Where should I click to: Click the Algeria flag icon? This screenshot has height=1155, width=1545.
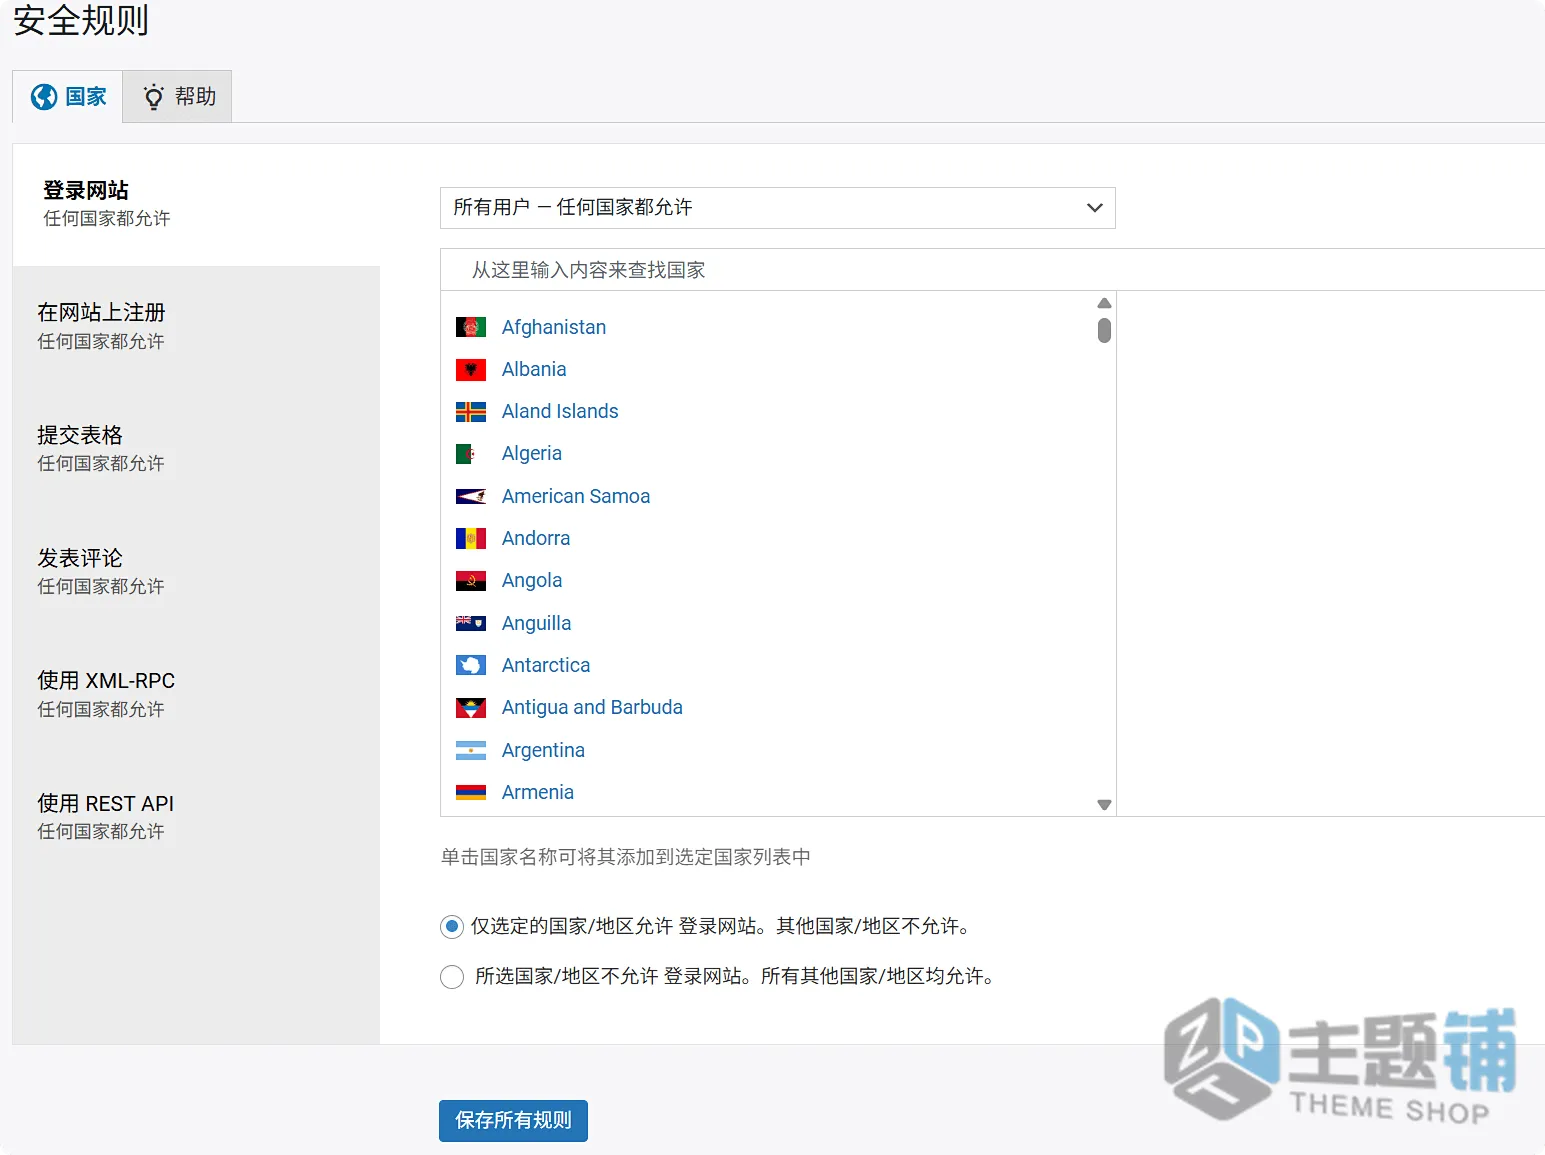471,454
